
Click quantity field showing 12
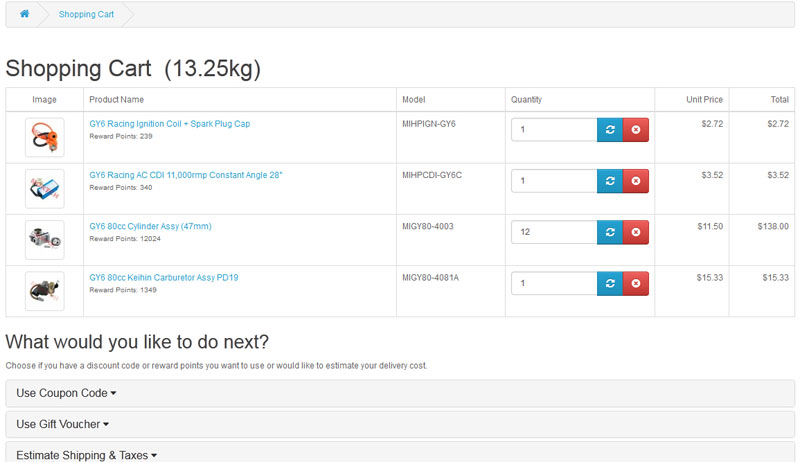click(554, 232)
